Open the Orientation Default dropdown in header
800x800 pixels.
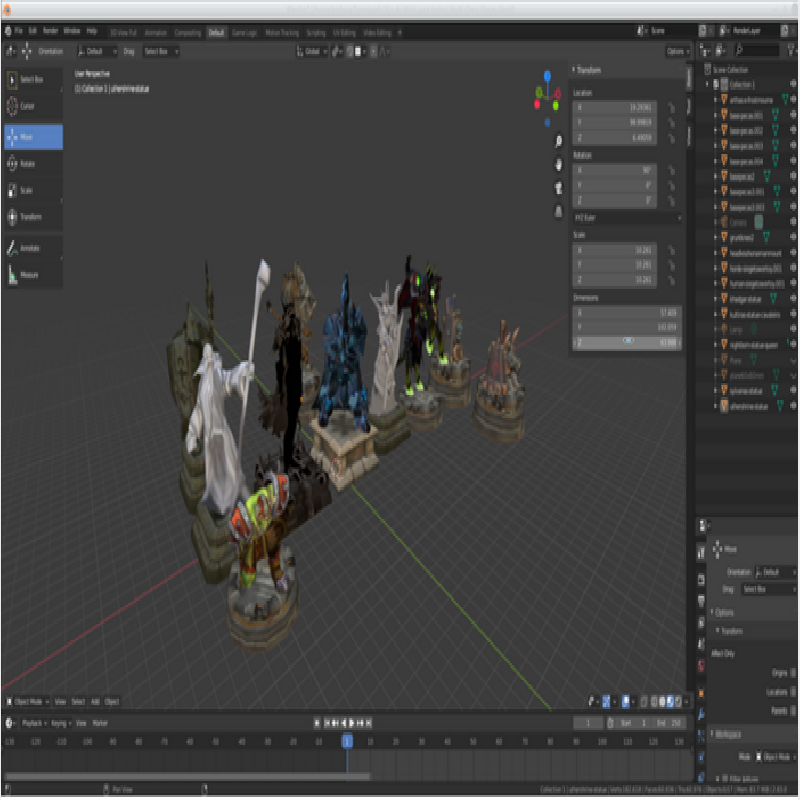97,52
